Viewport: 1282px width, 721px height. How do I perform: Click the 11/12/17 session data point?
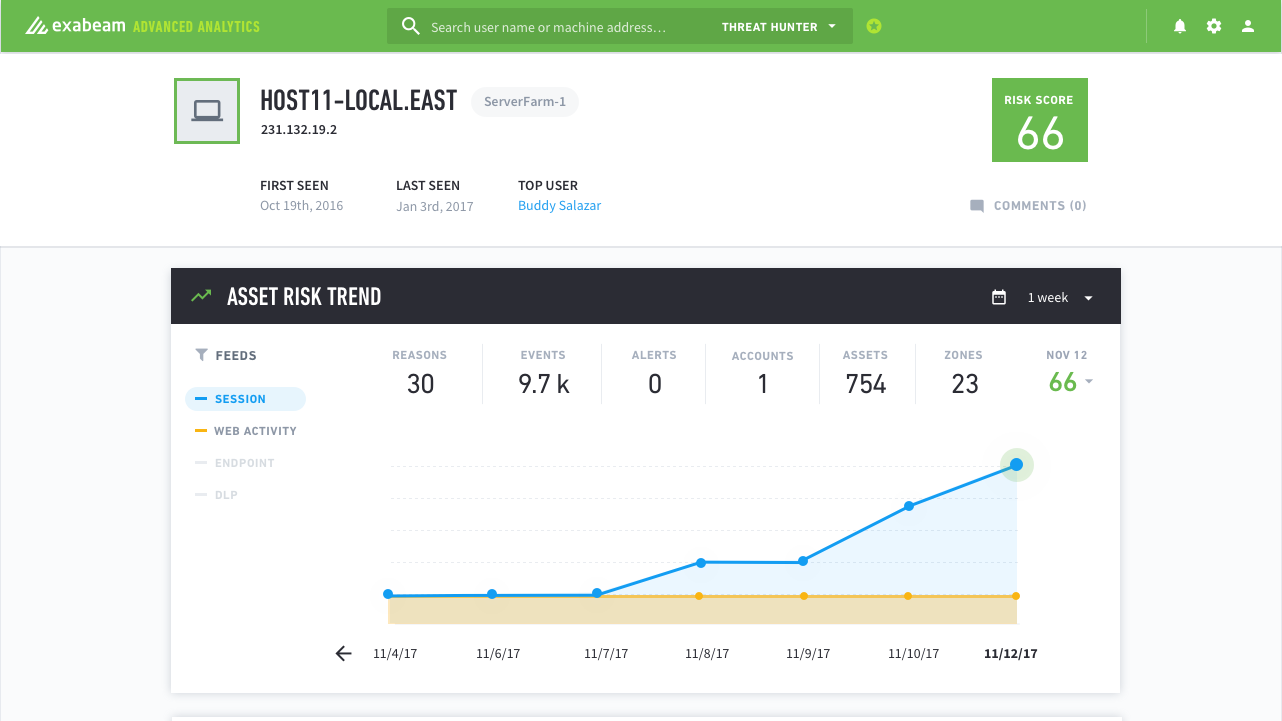tap(1016, 464)
